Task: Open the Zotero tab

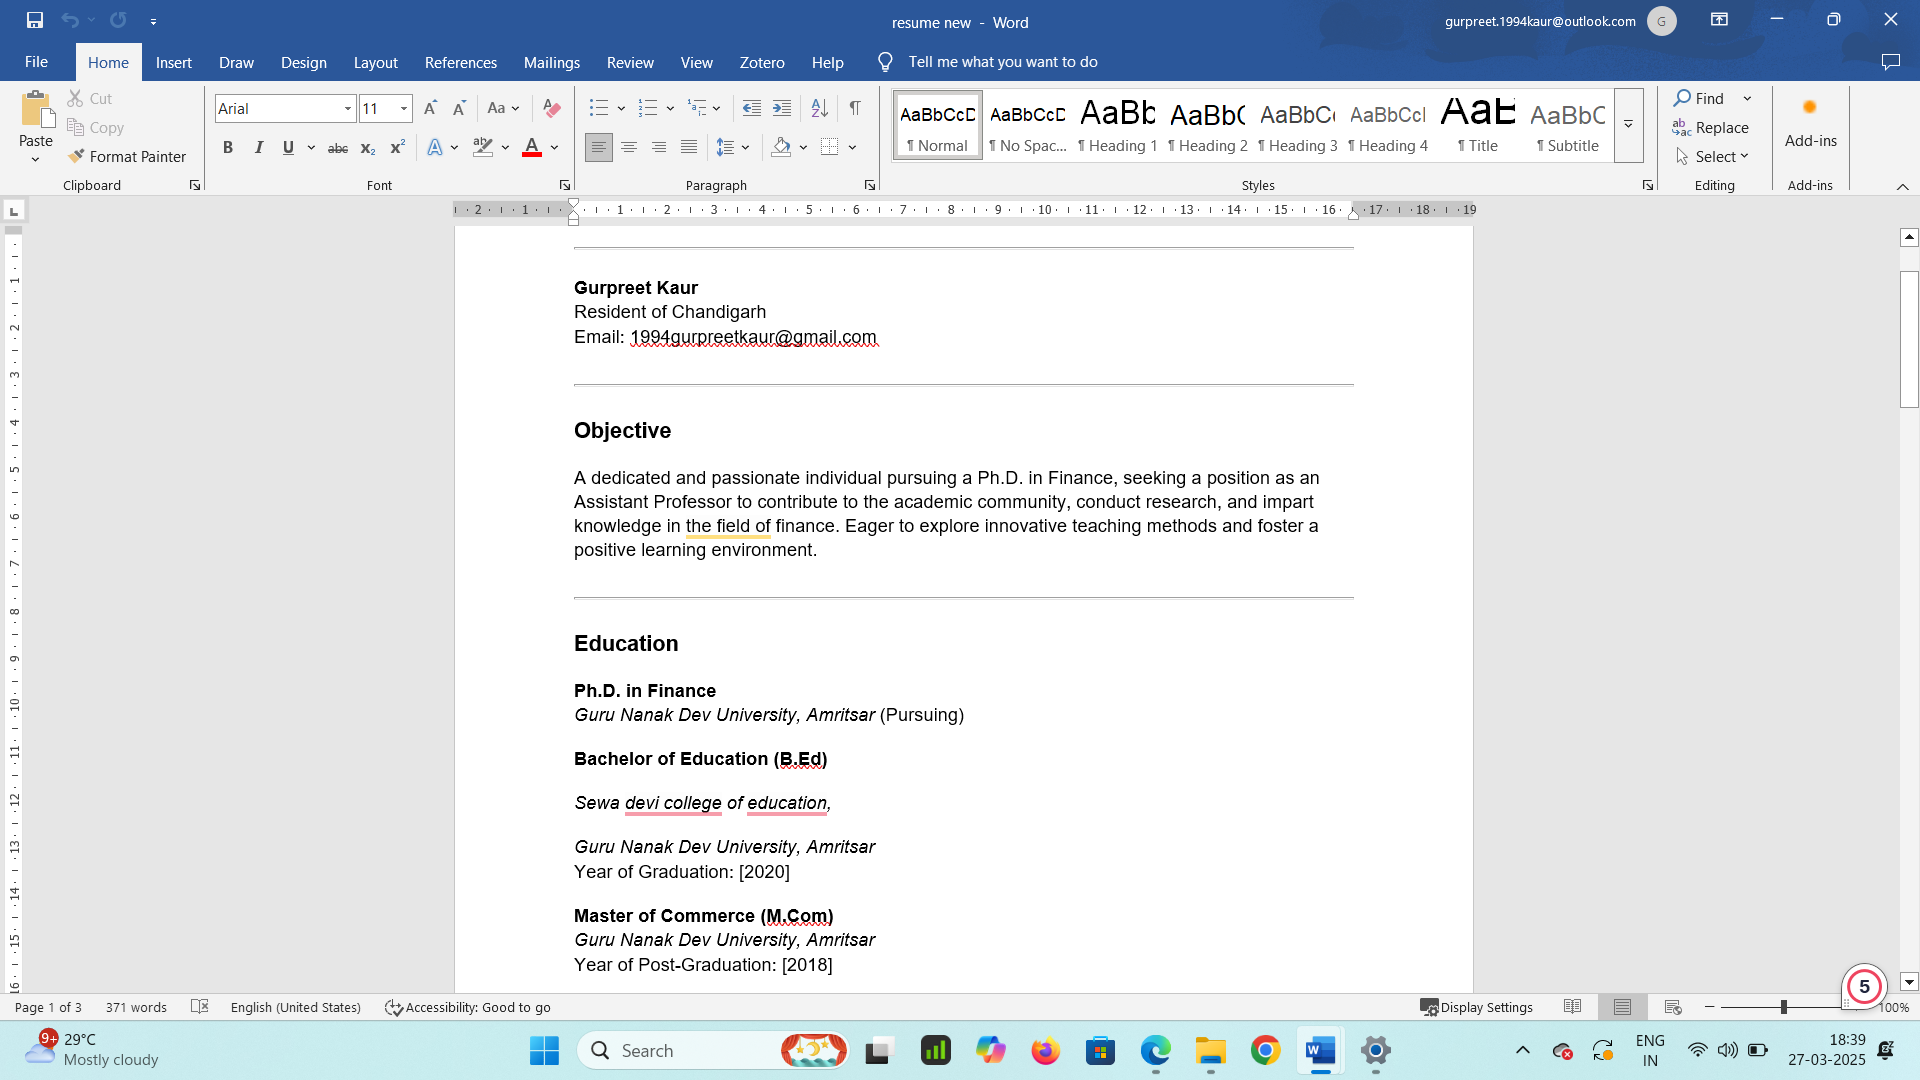Action: (x=762, y=62)
